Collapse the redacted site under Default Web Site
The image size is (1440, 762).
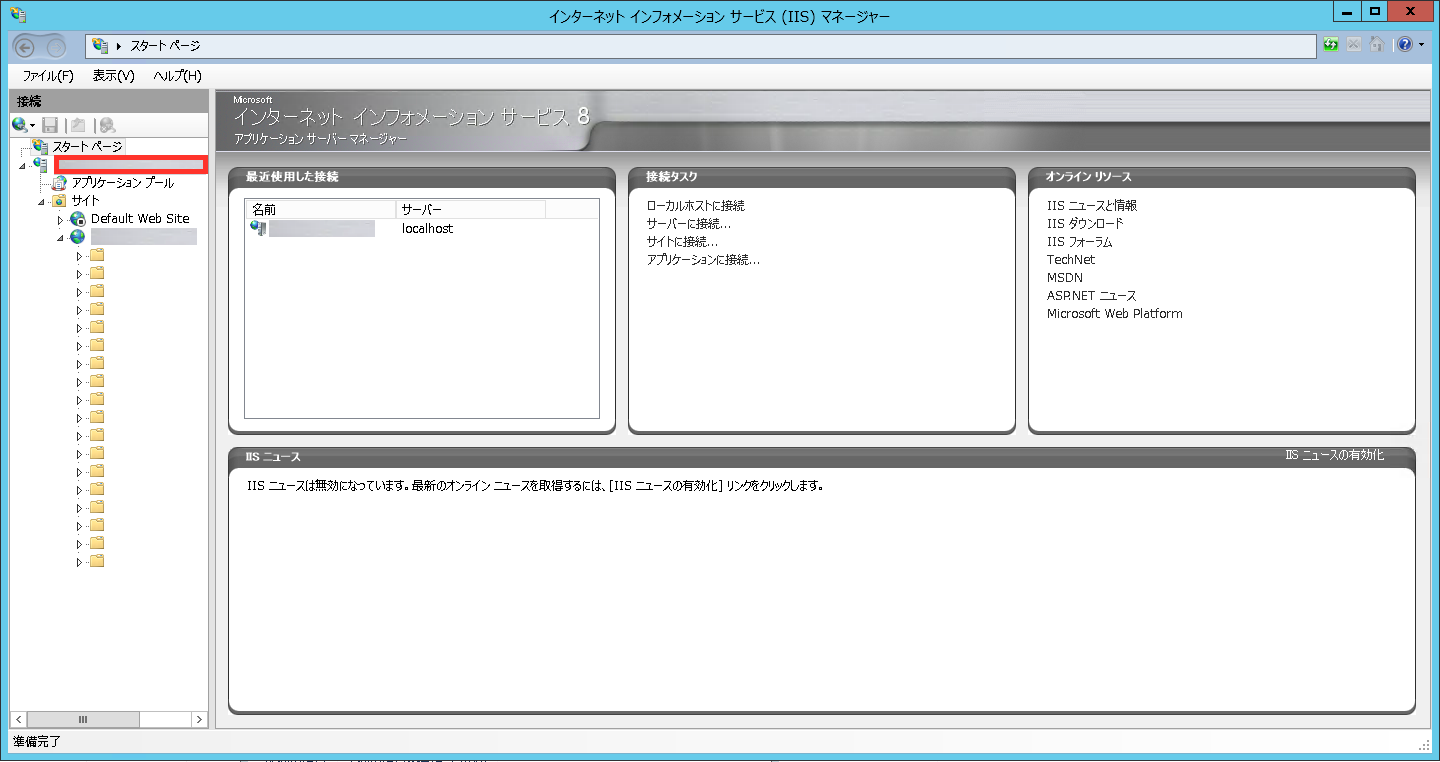click(61, 237)
